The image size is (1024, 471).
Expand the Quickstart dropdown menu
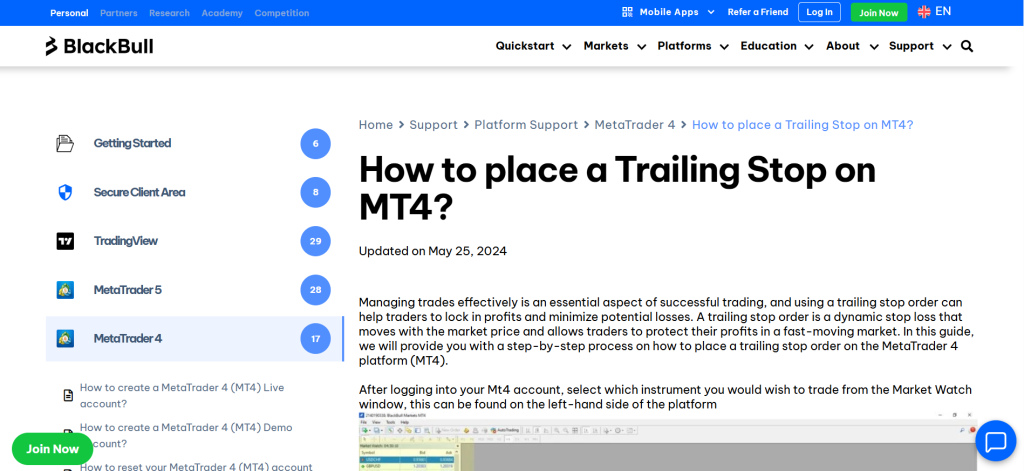pos(533,46)
